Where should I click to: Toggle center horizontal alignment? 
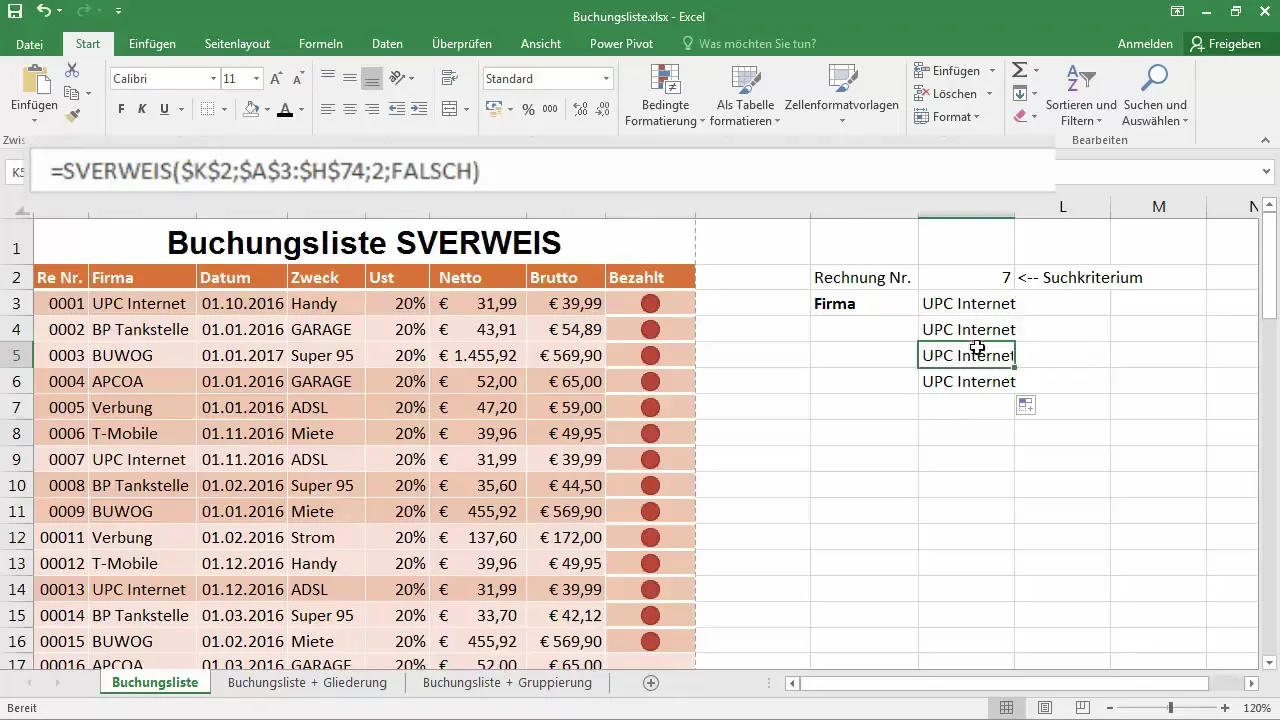350,109
